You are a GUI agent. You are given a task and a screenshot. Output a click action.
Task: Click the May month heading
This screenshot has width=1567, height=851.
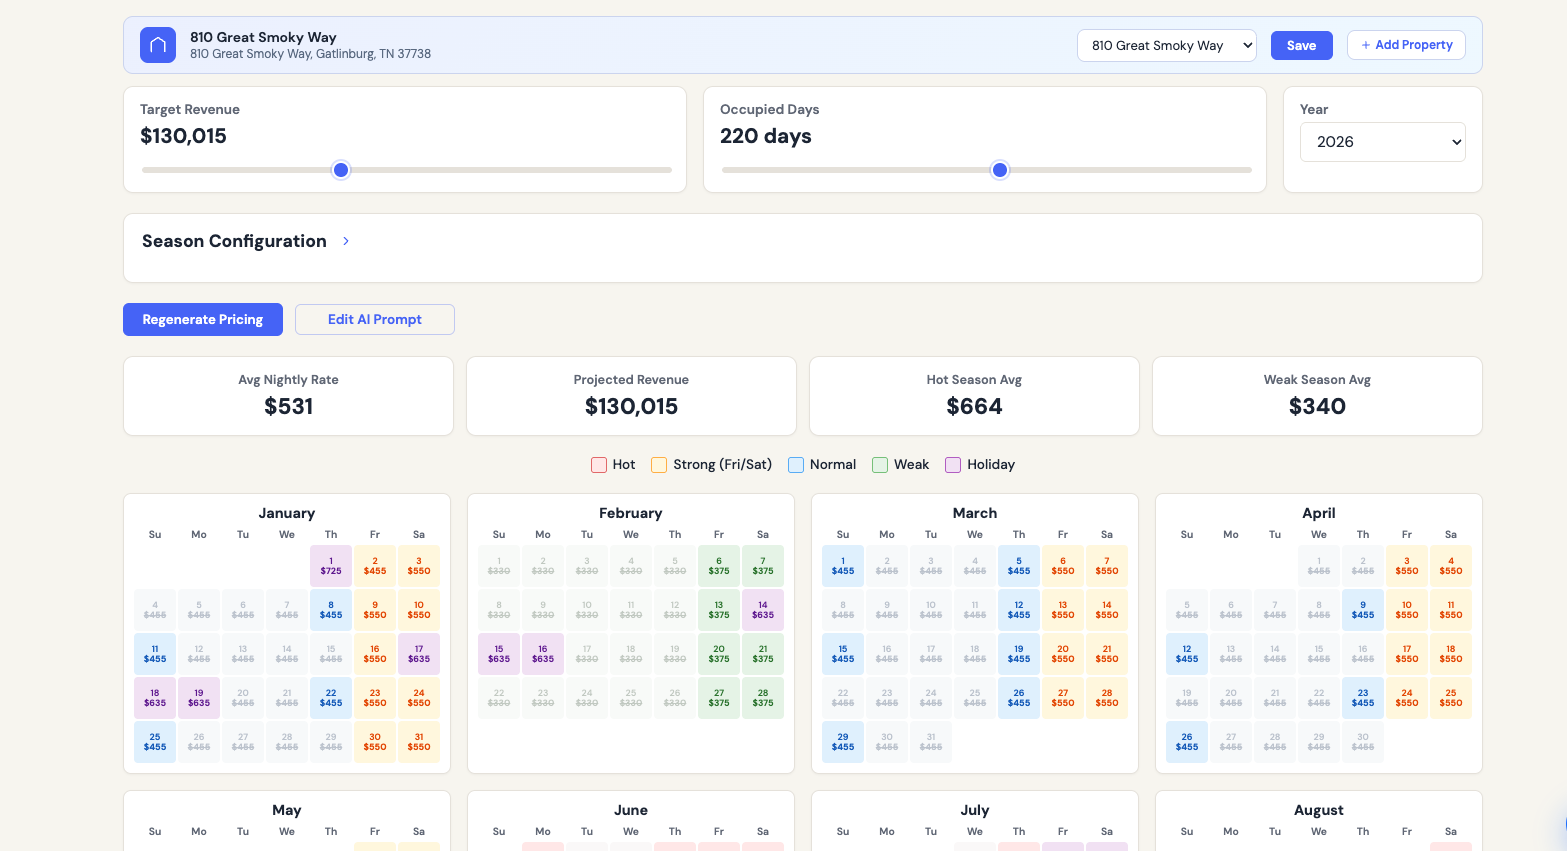click(x=287, y=810)
